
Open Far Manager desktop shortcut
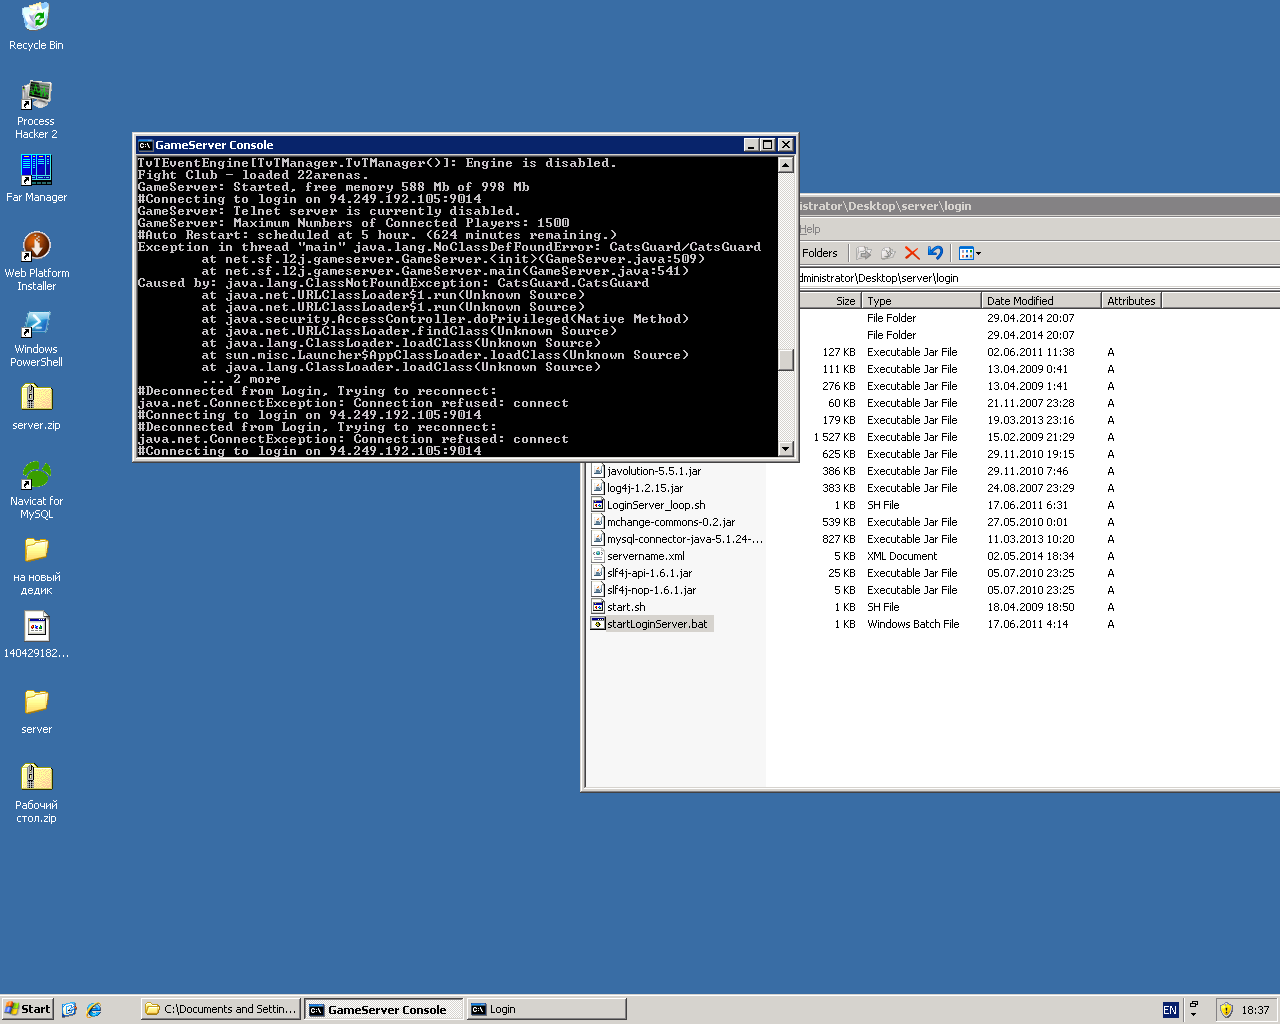point(36,178)
